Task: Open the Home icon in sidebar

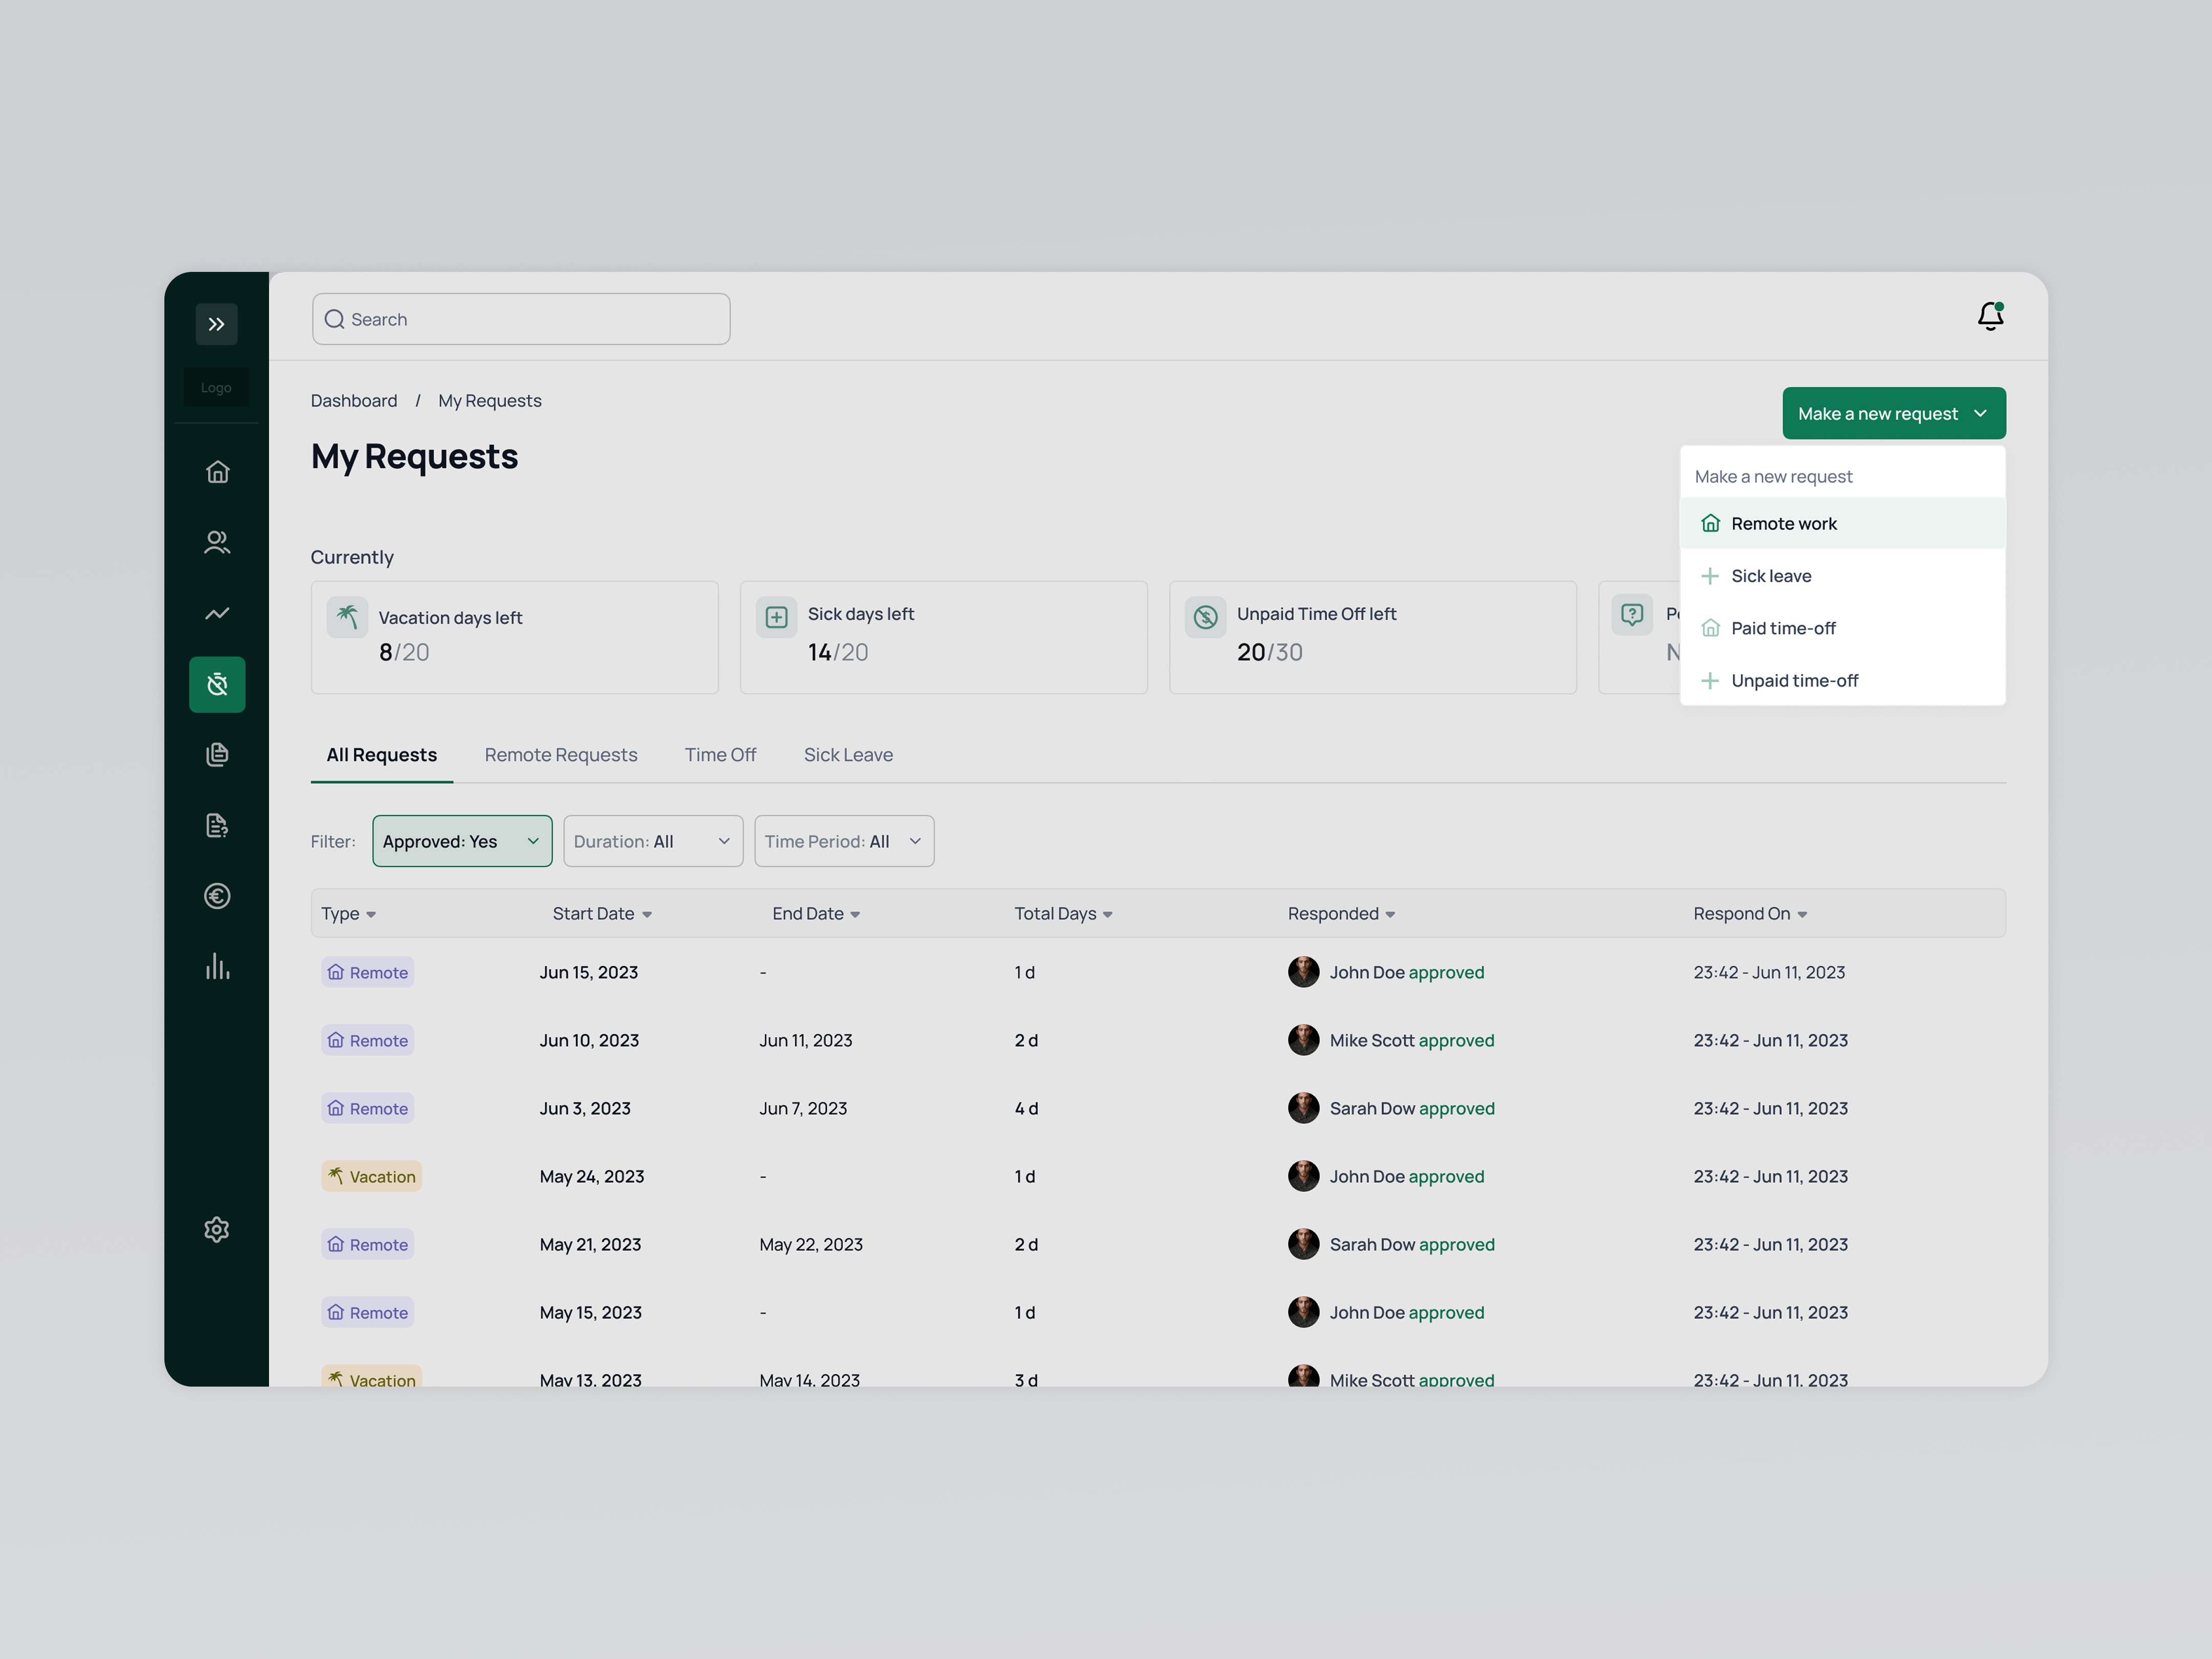Action: (x=217, y=471)
